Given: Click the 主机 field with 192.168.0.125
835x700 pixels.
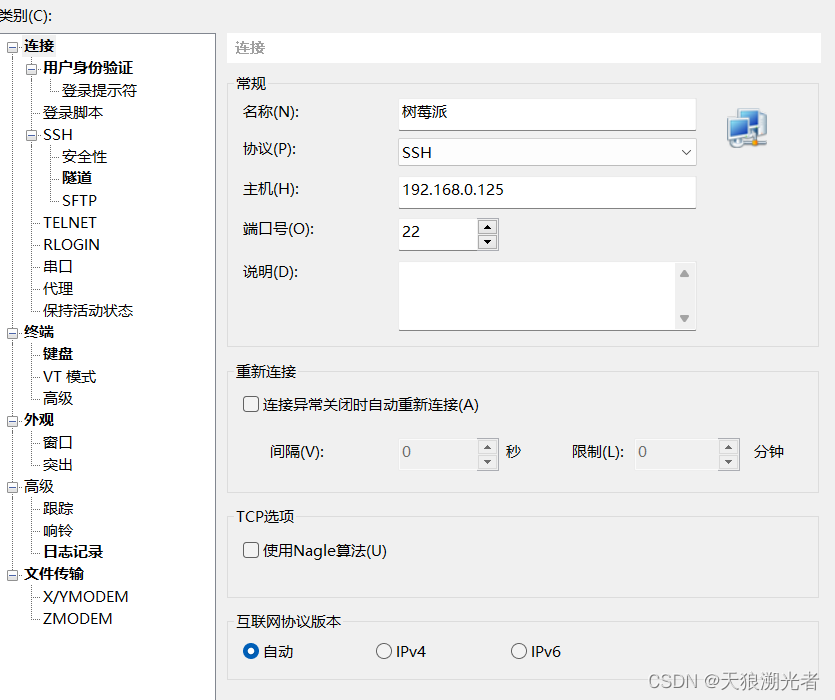Looking at the screenshot, I should 547,192.
